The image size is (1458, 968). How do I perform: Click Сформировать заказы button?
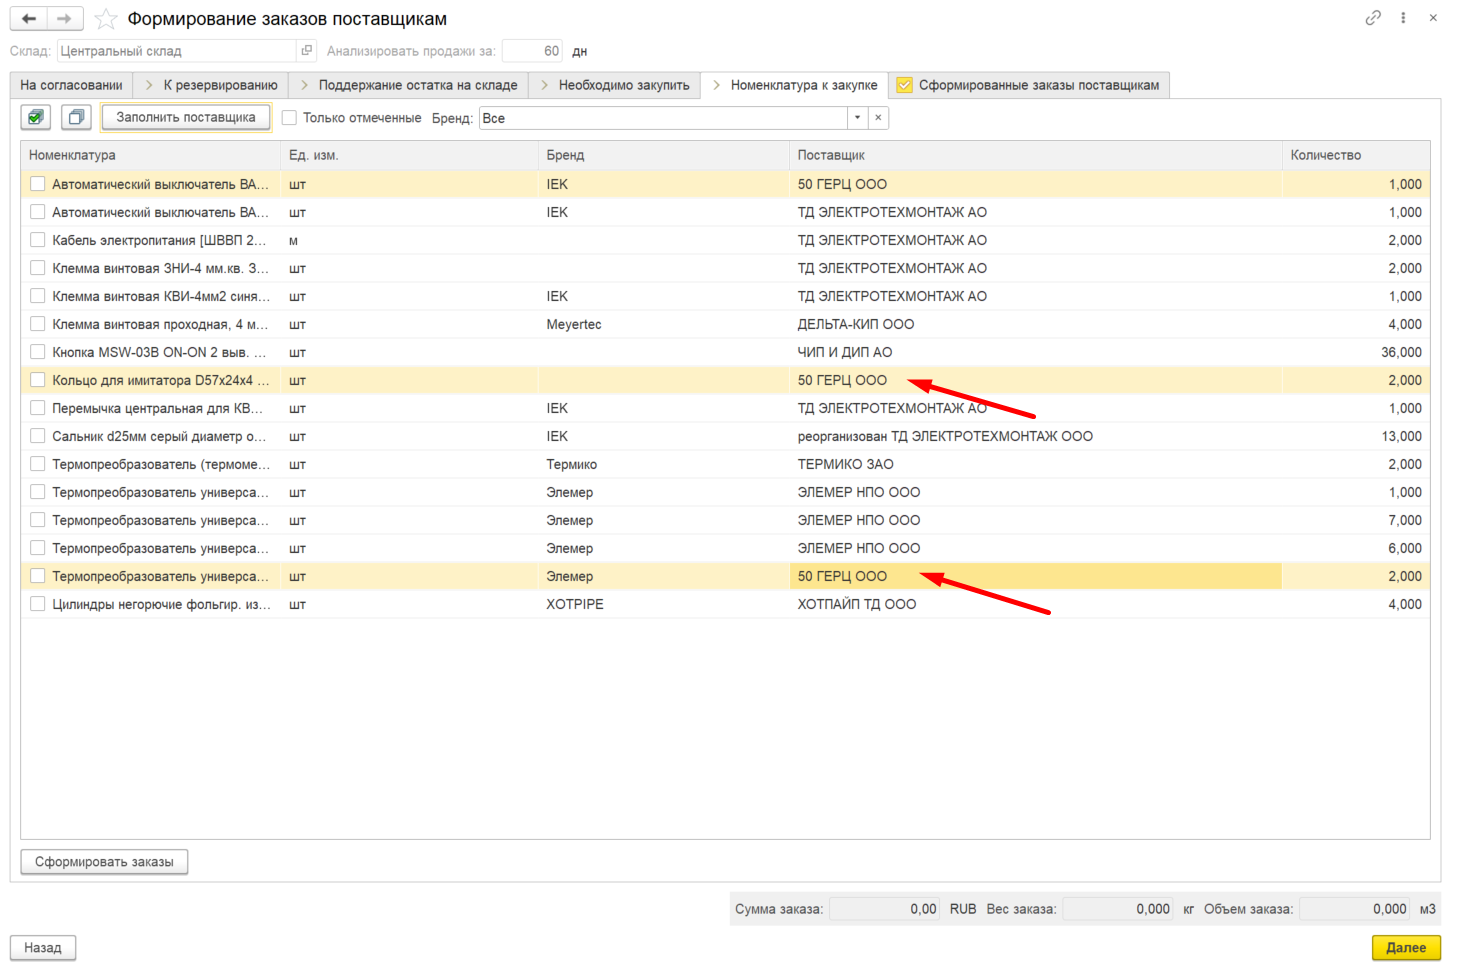point(104,862)
